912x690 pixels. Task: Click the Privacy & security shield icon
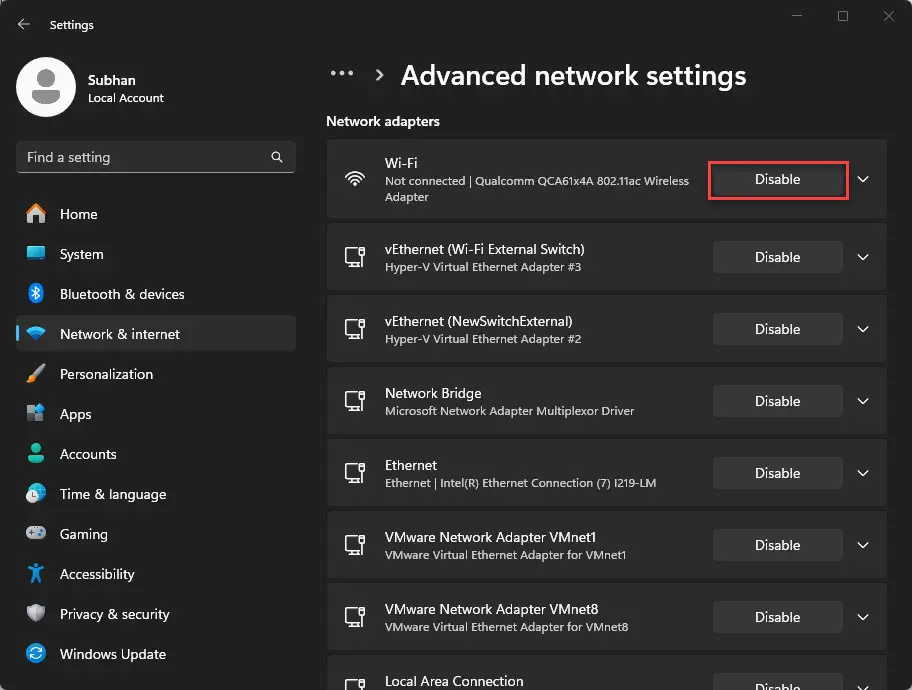click(36, 614)
